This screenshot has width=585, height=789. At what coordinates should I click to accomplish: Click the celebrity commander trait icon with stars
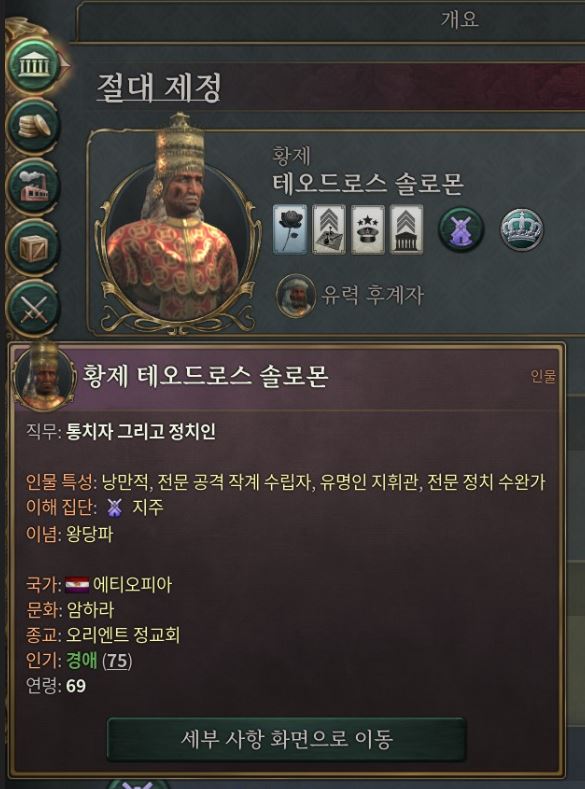[367, 229]
